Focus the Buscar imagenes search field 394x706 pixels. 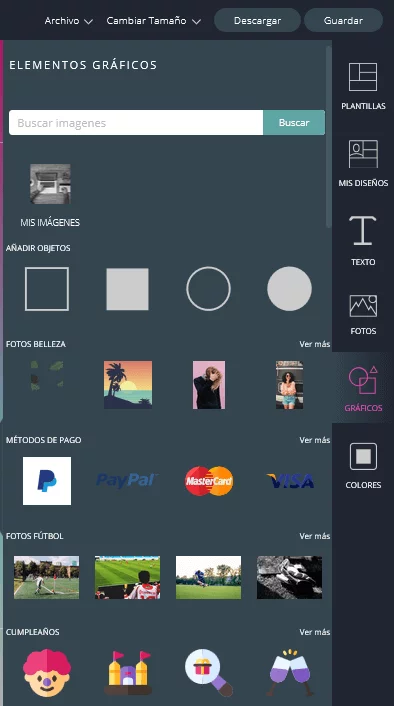[136, 122]
